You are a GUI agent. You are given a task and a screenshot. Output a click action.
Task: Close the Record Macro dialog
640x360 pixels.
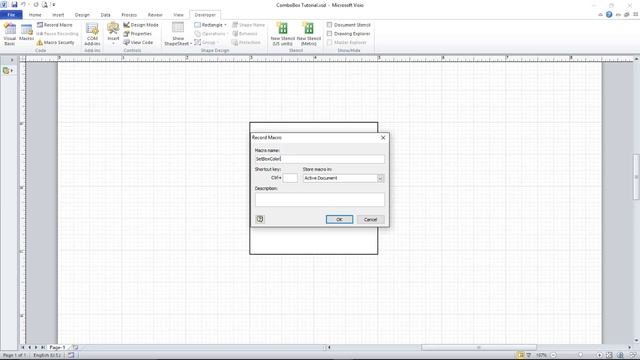pos(383,138)
